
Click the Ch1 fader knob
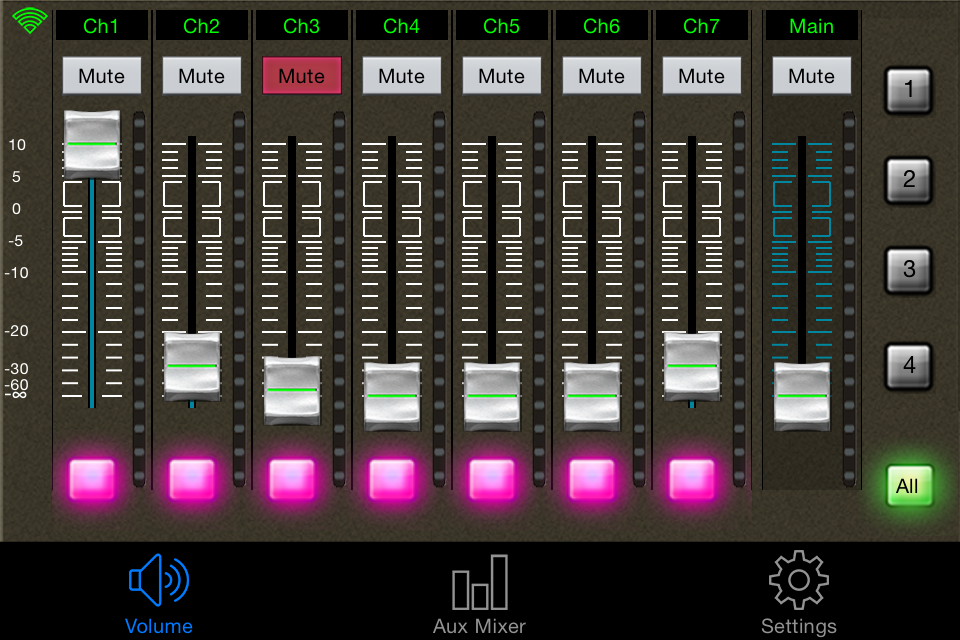[92, 144]
